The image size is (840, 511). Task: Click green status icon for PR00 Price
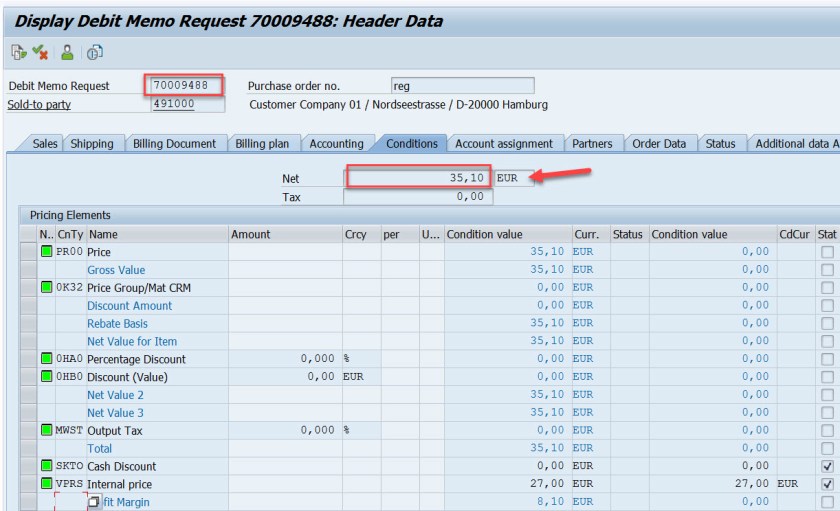(47, 251)
